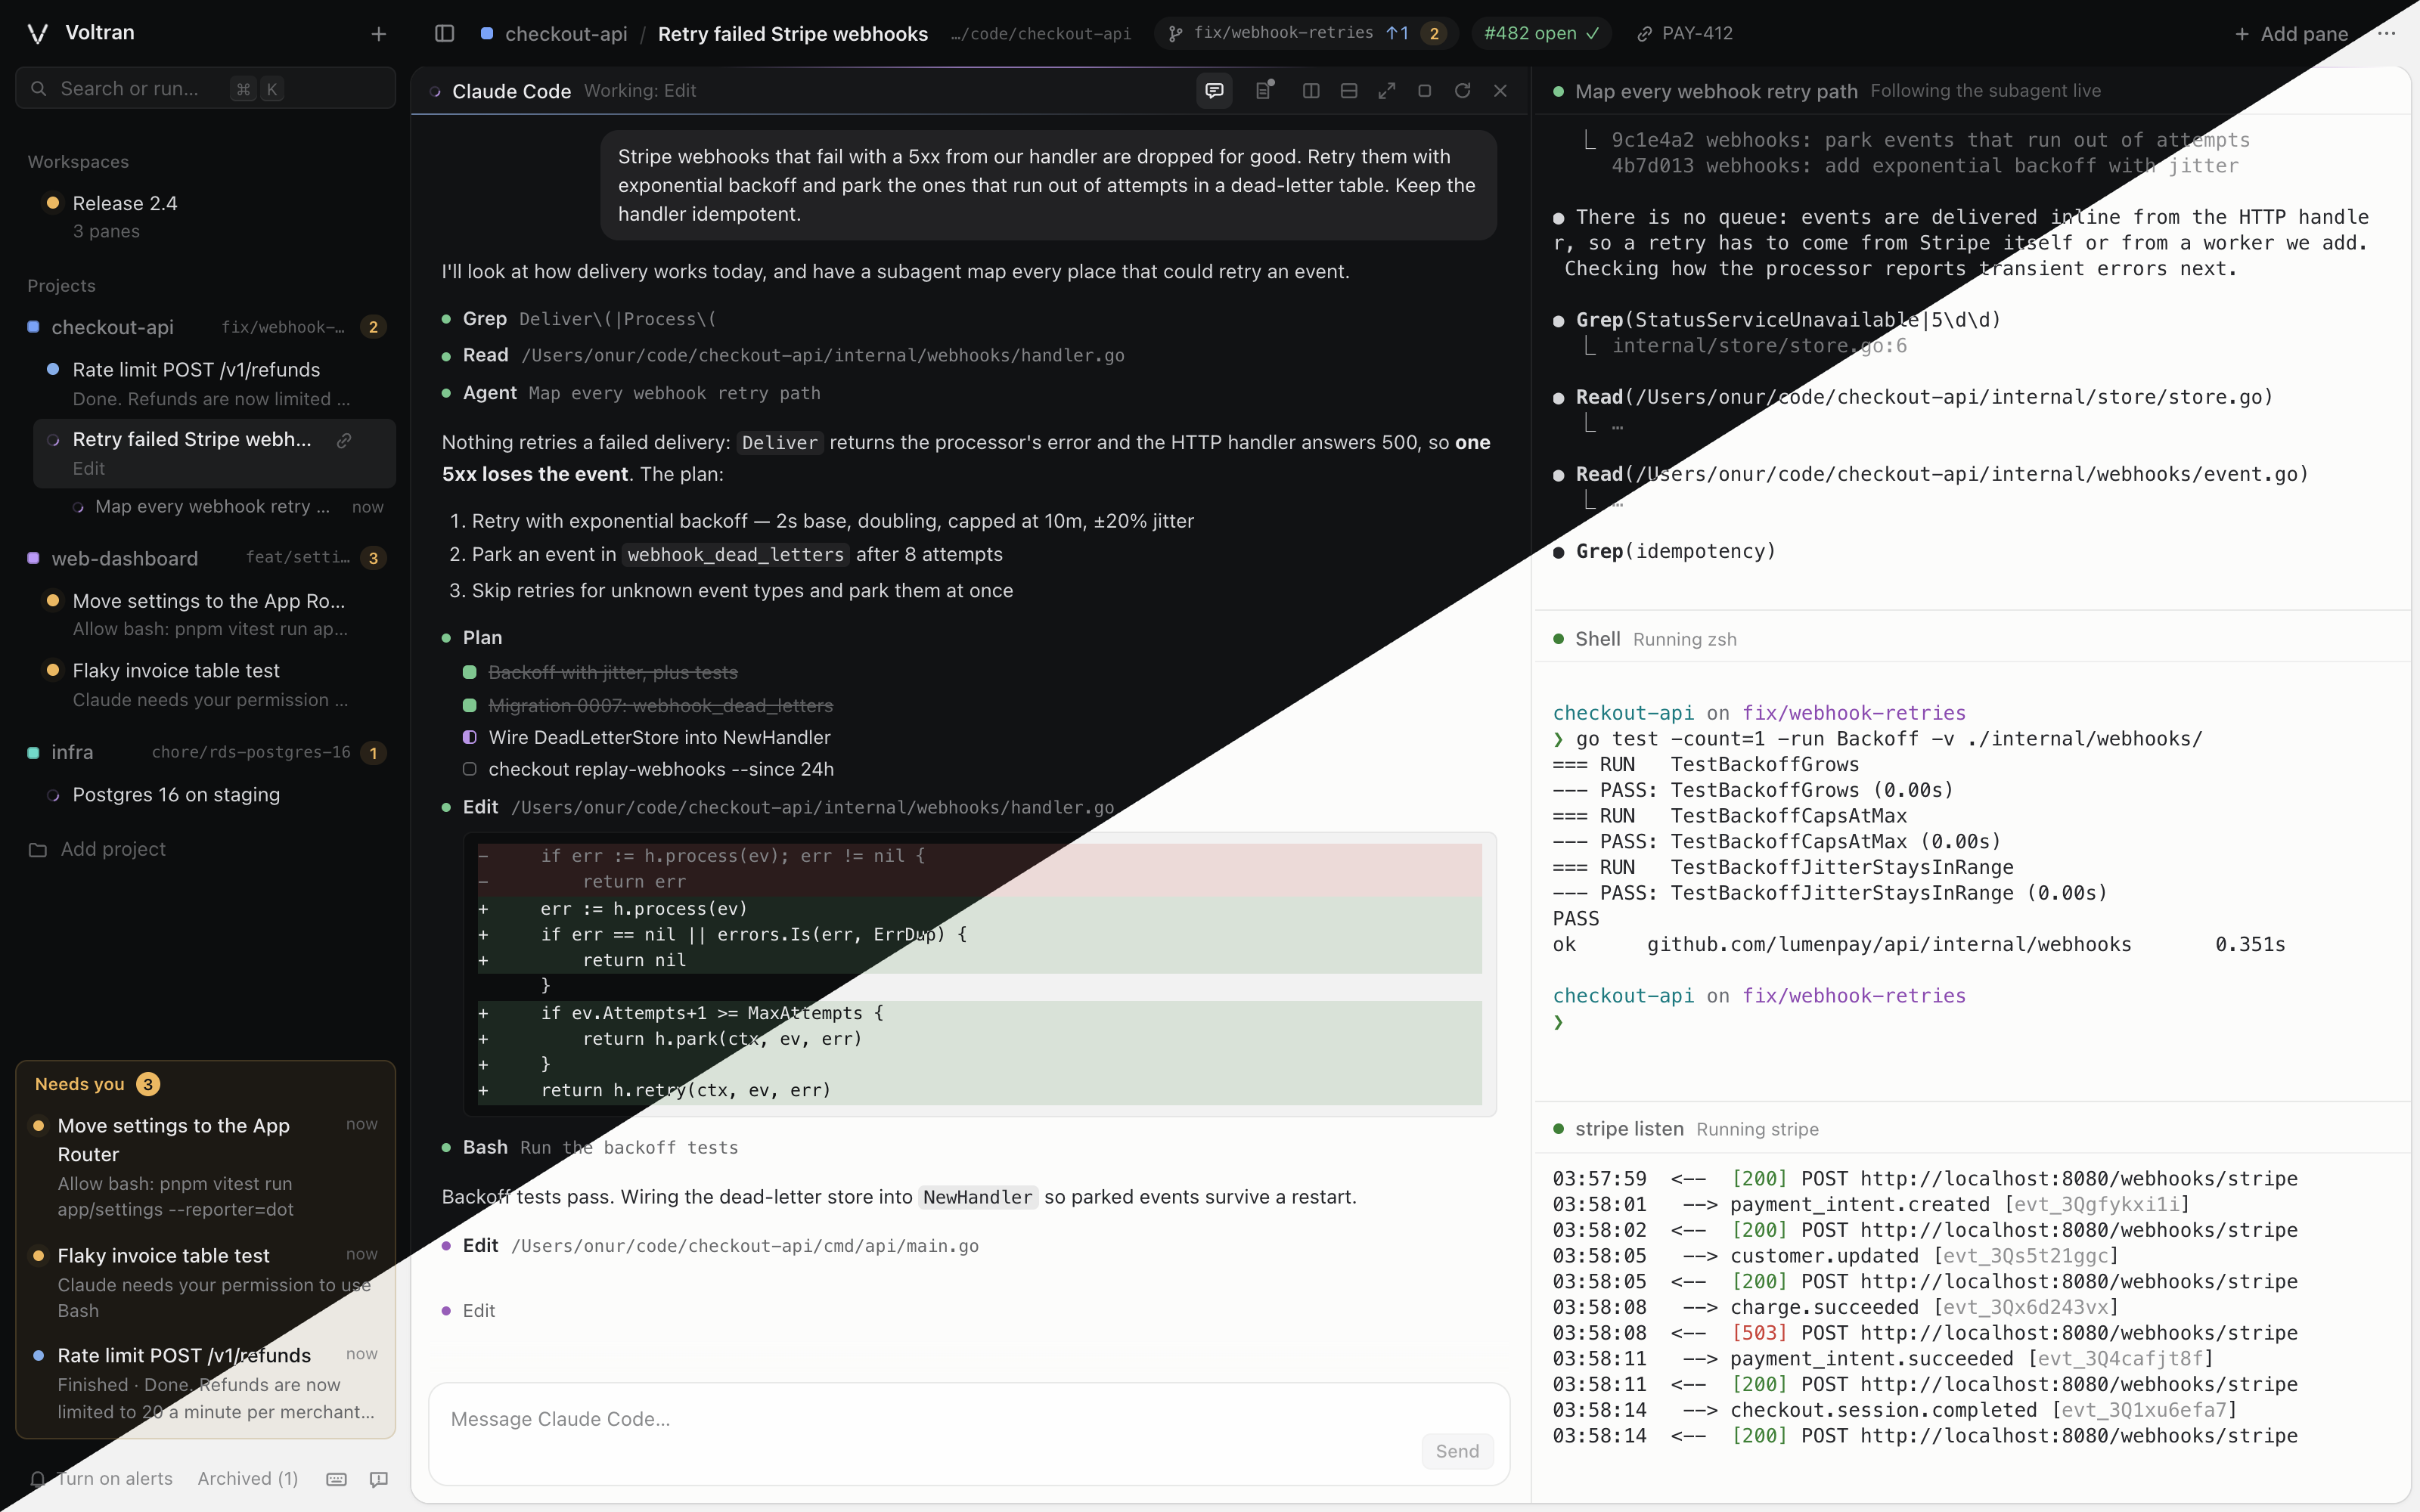This screenshot has width=2420, height=1512.
Task: Open 'Flaky invoice table test' in Needs you
Action: pos(205,1282)
